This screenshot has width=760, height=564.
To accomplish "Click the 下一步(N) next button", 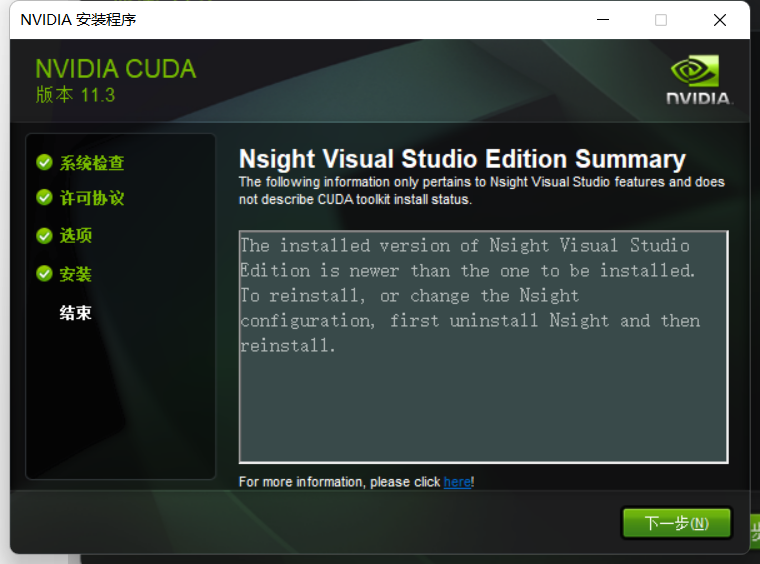I will 677,523.
